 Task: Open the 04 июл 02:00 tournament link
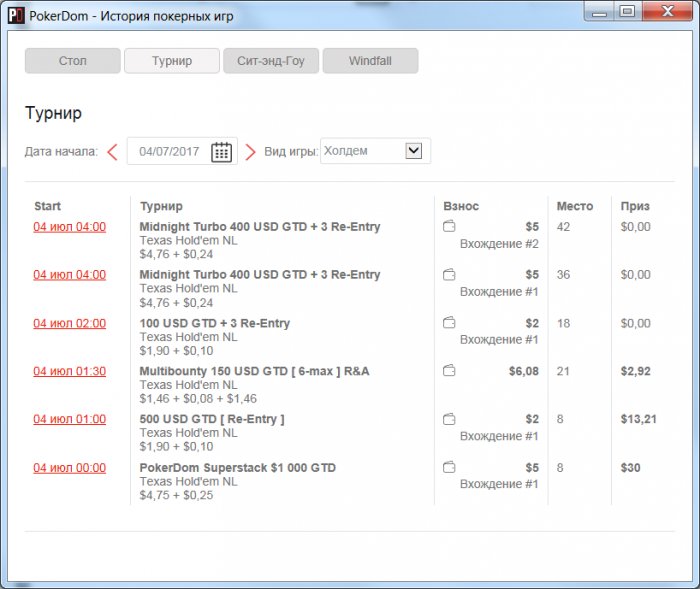point(70,323)
